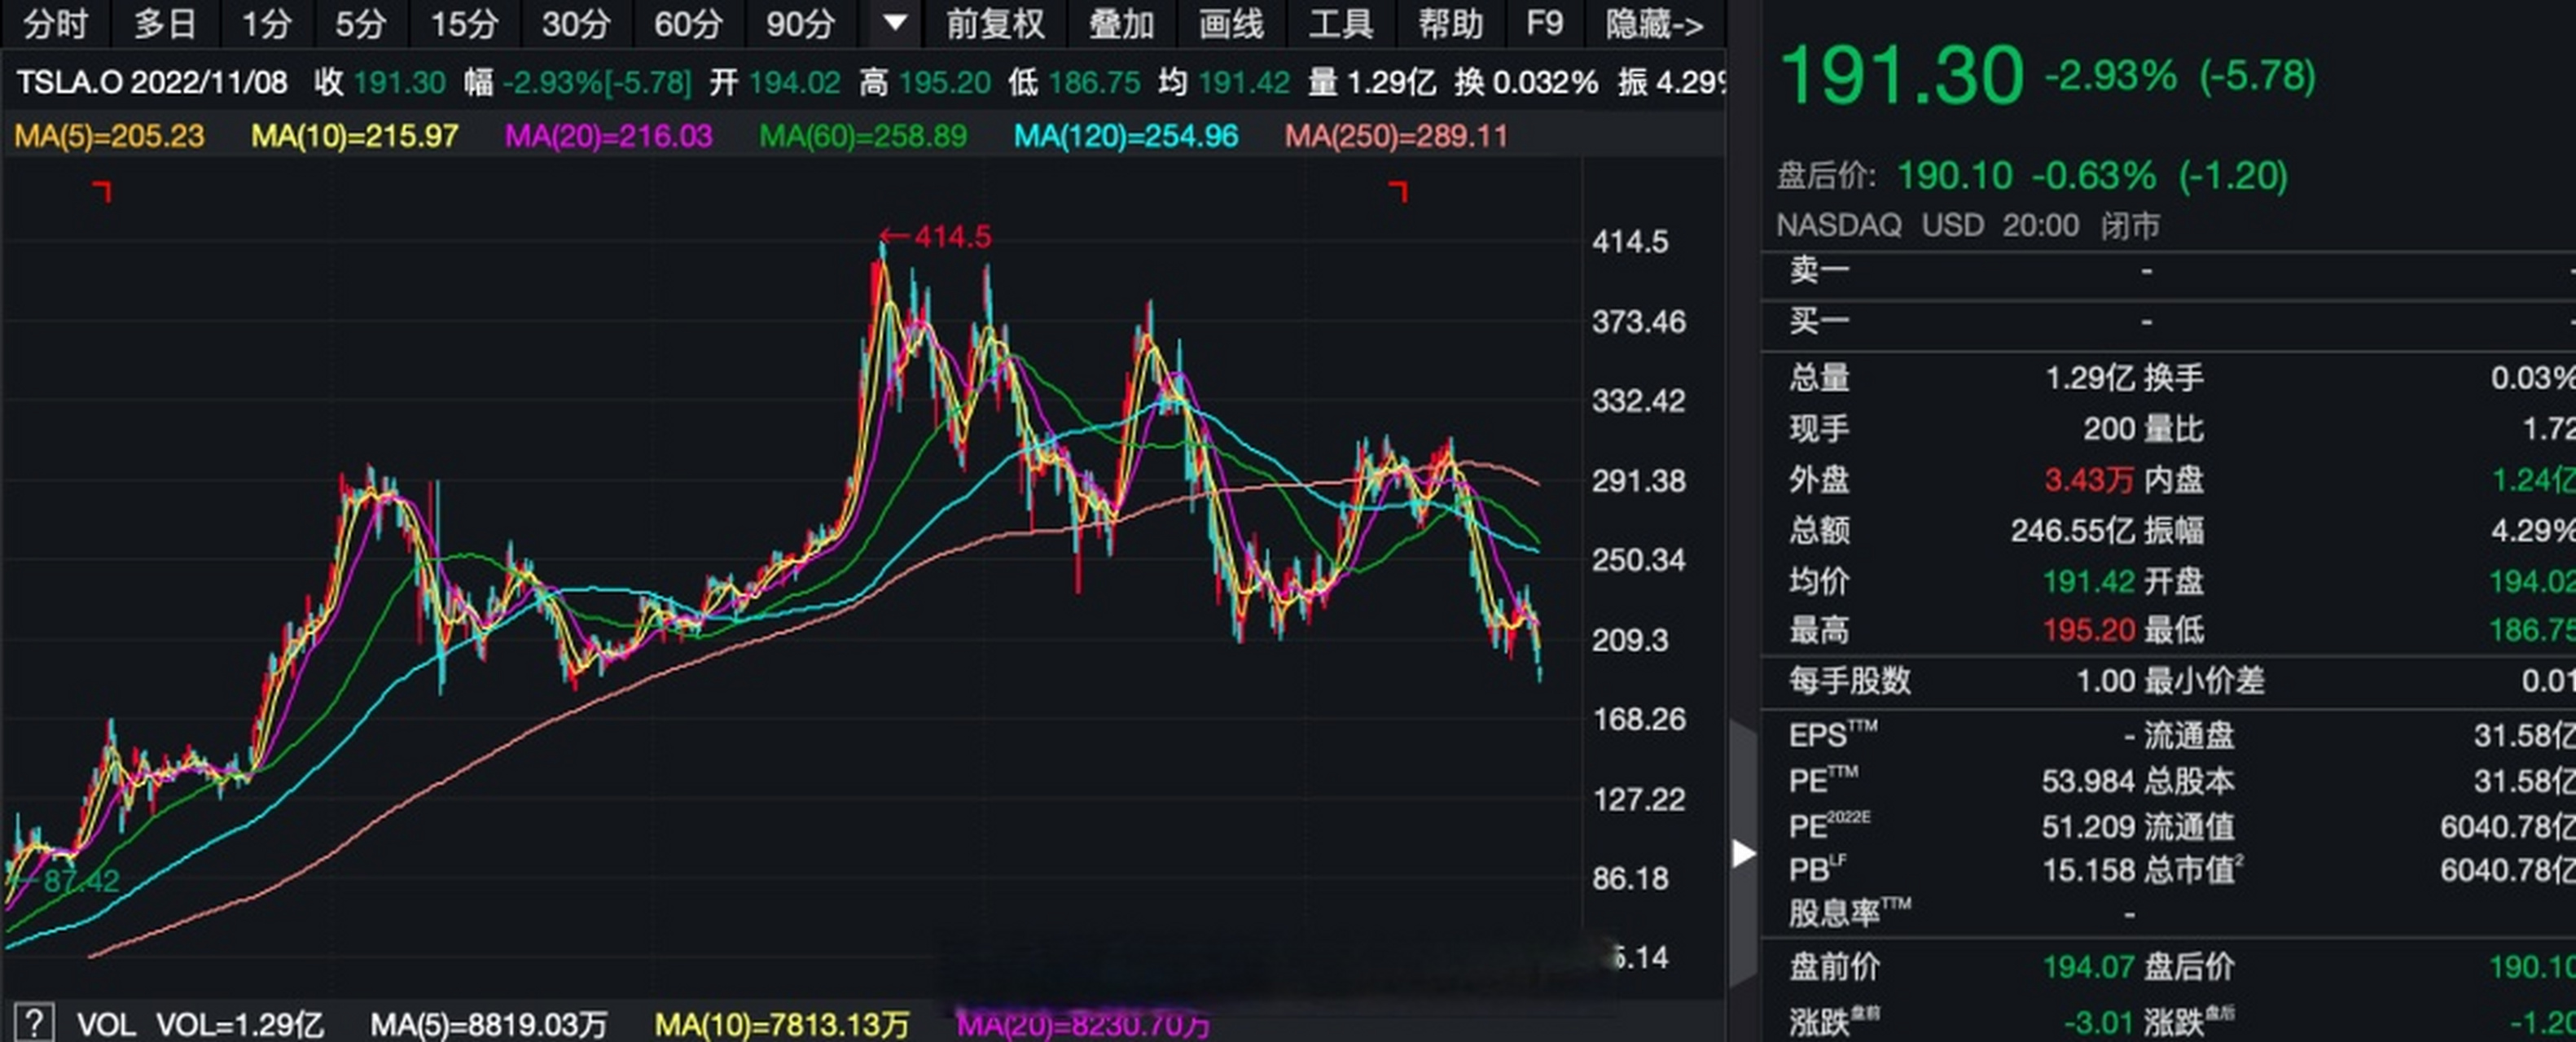
Task: Open the 帮助 help menu
Action: click(1451, 23)
